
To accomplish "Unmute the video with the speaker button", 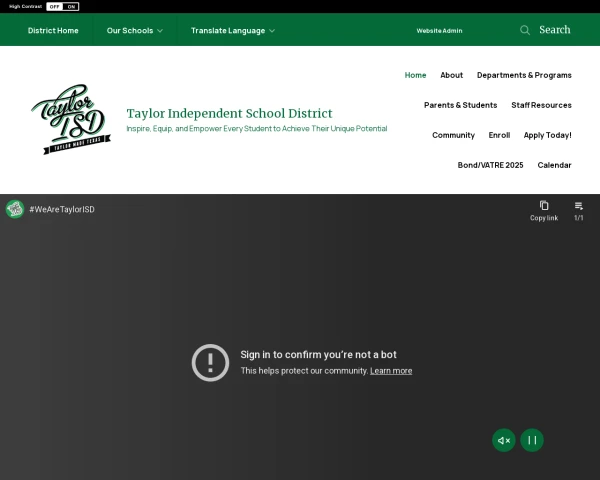I will [504, 440].
